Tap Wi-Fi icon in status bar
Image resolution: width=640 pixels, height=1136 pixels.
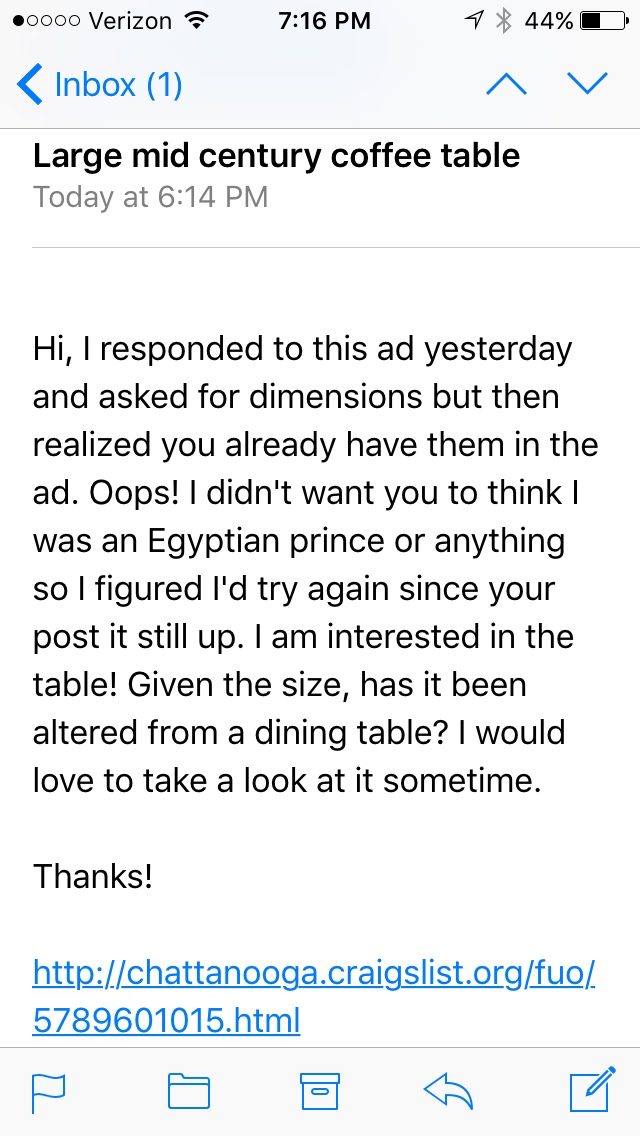pos(197,20)
